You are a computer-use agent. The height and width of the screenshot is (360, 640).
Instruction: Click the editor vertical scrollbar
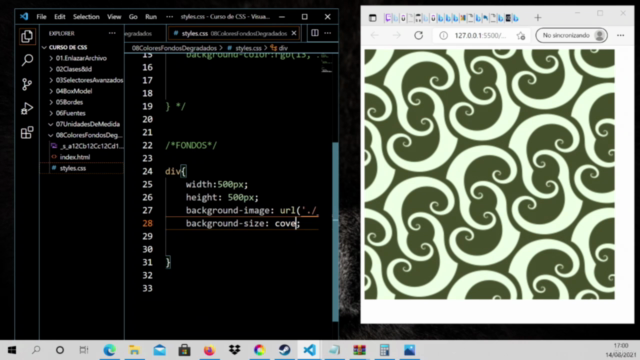[336, 231]
